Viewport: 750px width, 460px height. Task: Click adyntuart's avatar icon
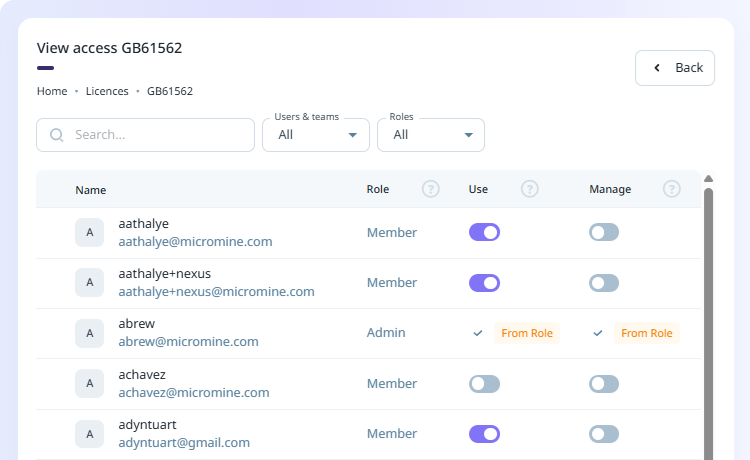(90, 434)
